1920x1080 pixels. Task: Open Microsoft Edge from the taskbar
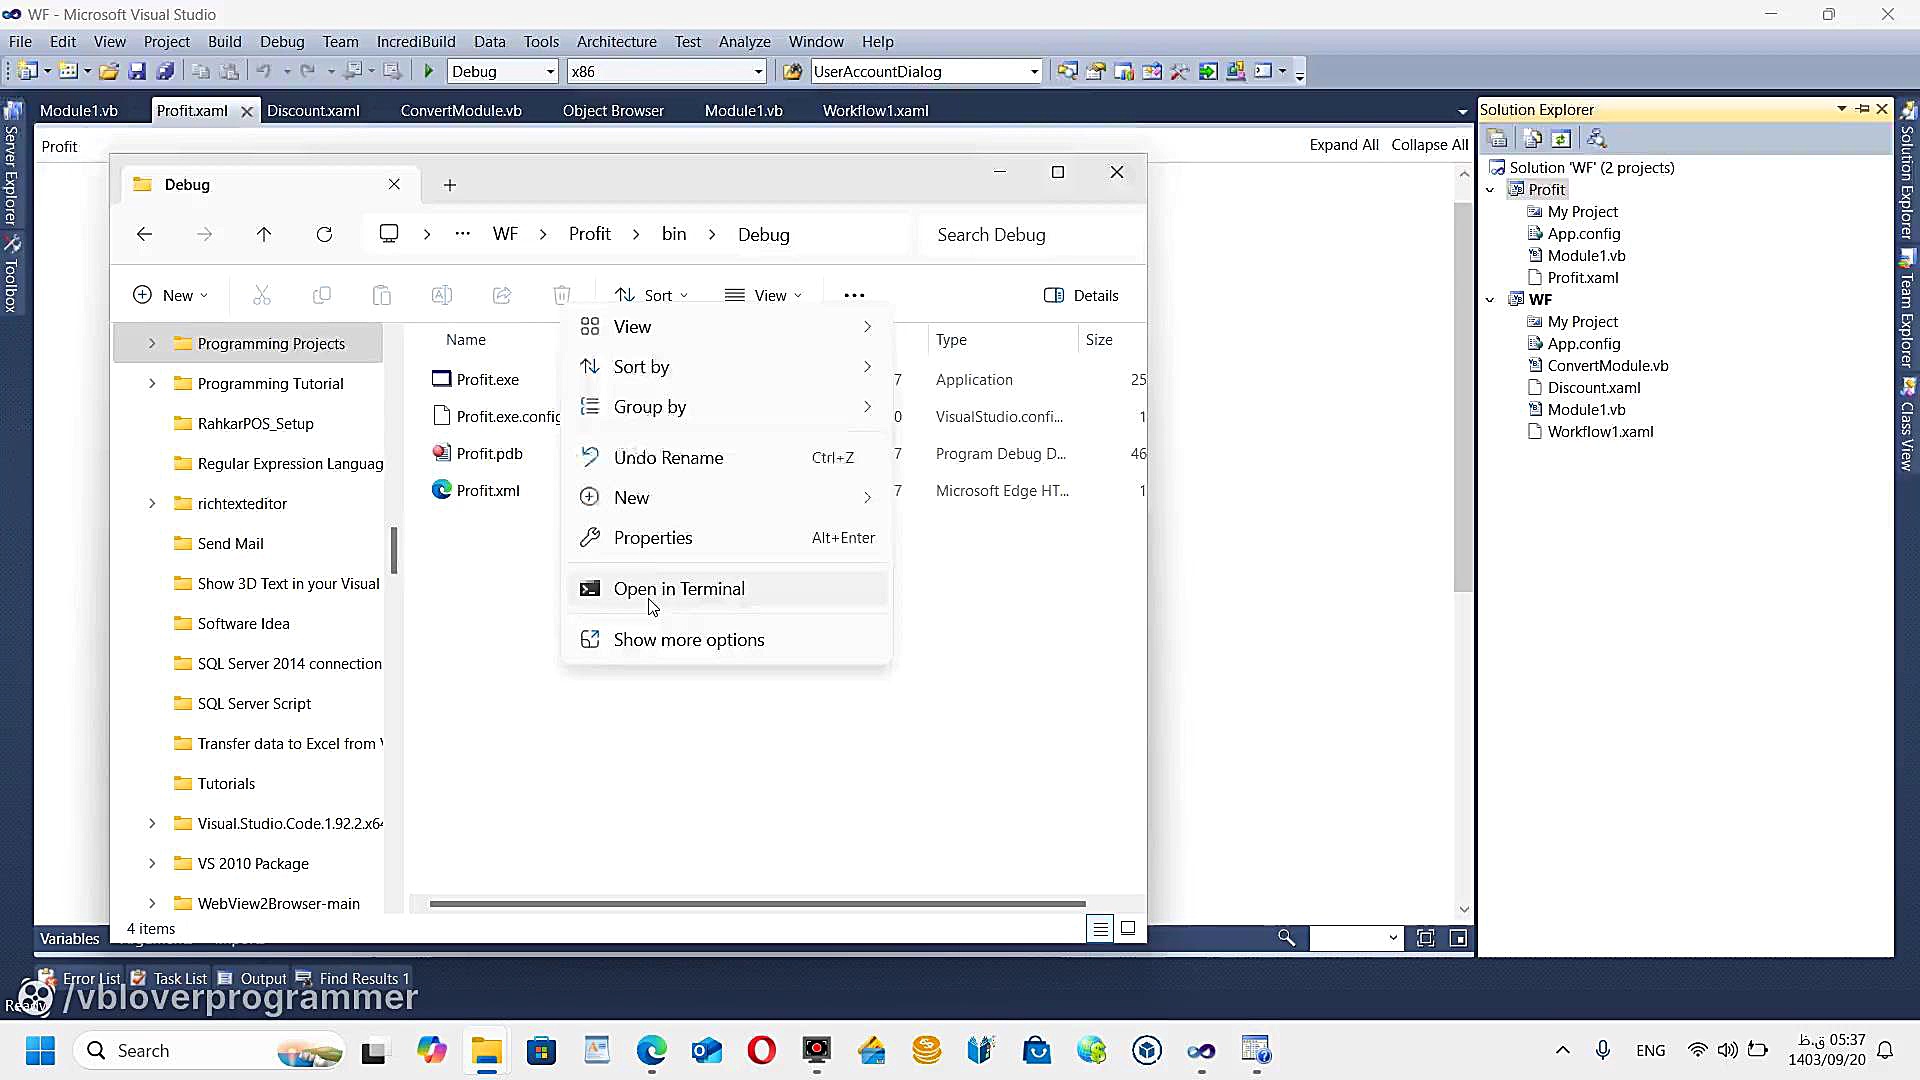652,1050
